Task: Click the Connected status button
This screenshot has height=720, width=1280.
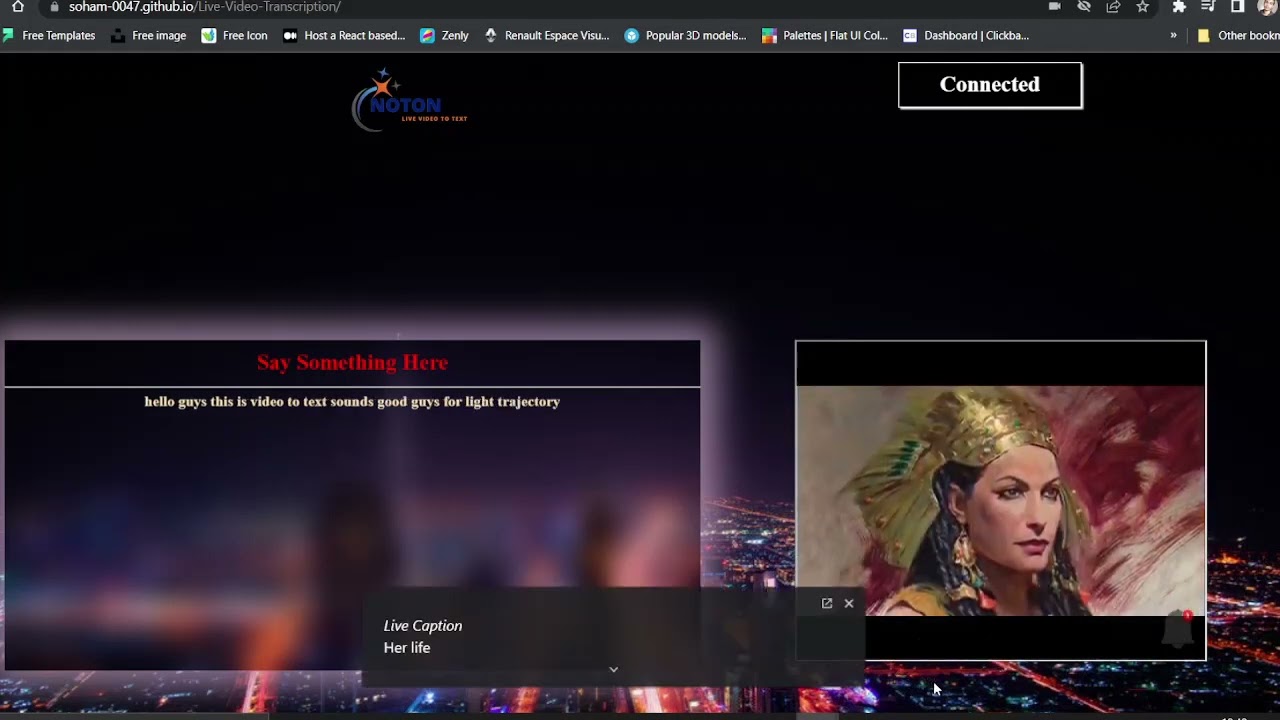Action: (990, 85)
